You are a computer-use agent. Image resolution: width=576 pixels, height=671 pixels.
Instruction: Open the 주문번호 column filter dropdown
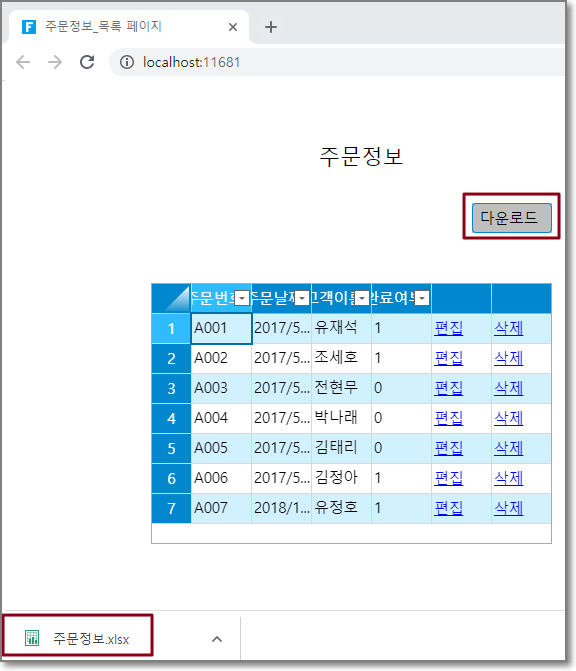click(242, 298)
